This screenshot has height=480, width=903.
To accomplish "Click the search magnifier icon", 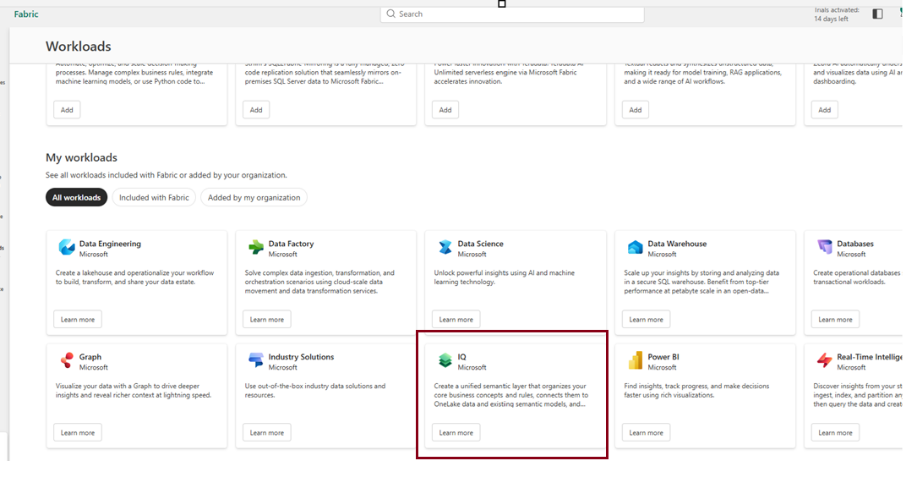I will point(391,14).
